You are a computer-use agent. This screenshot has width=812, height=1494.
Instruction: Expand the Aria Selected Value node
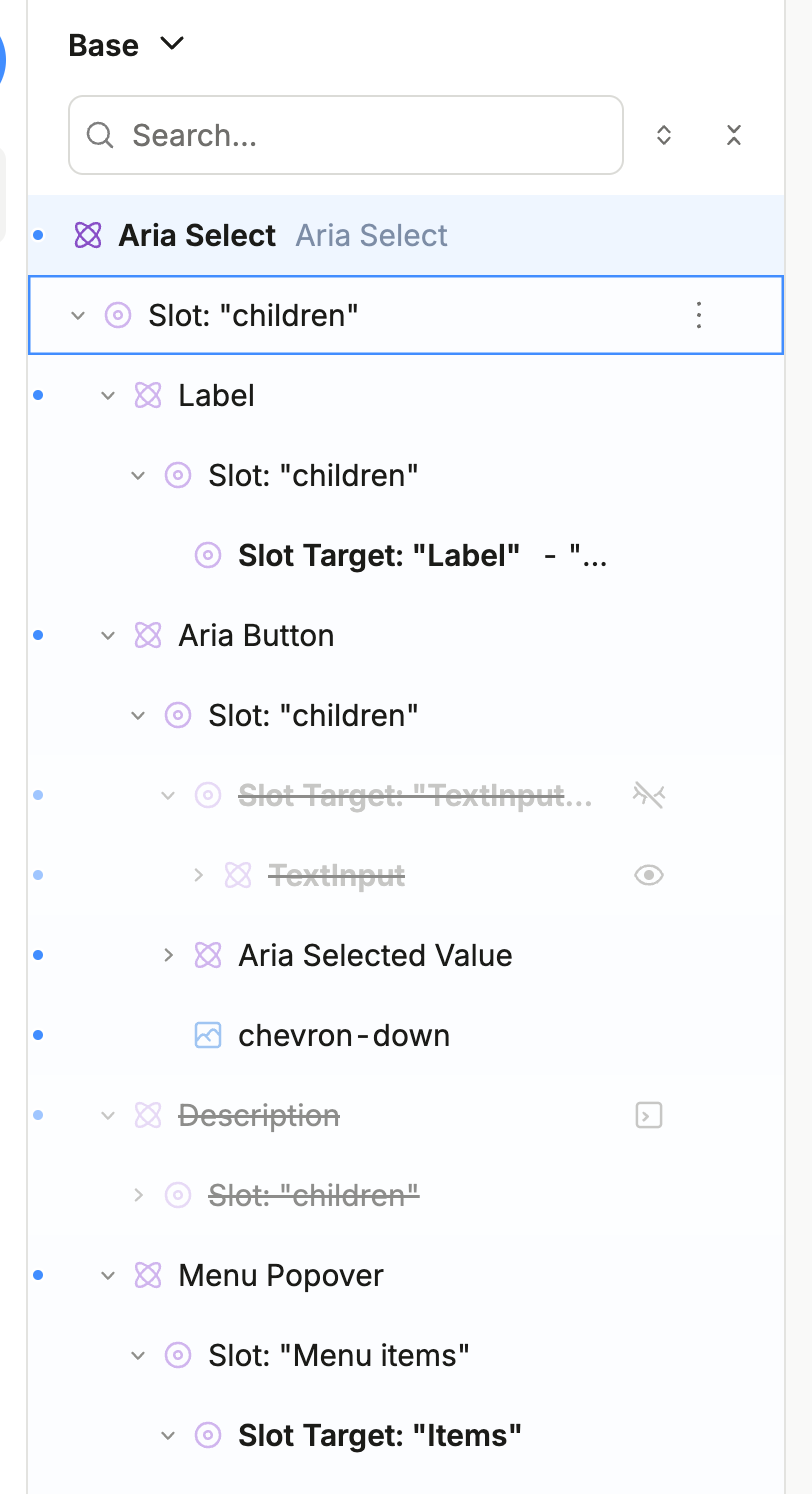pos(168,955)
